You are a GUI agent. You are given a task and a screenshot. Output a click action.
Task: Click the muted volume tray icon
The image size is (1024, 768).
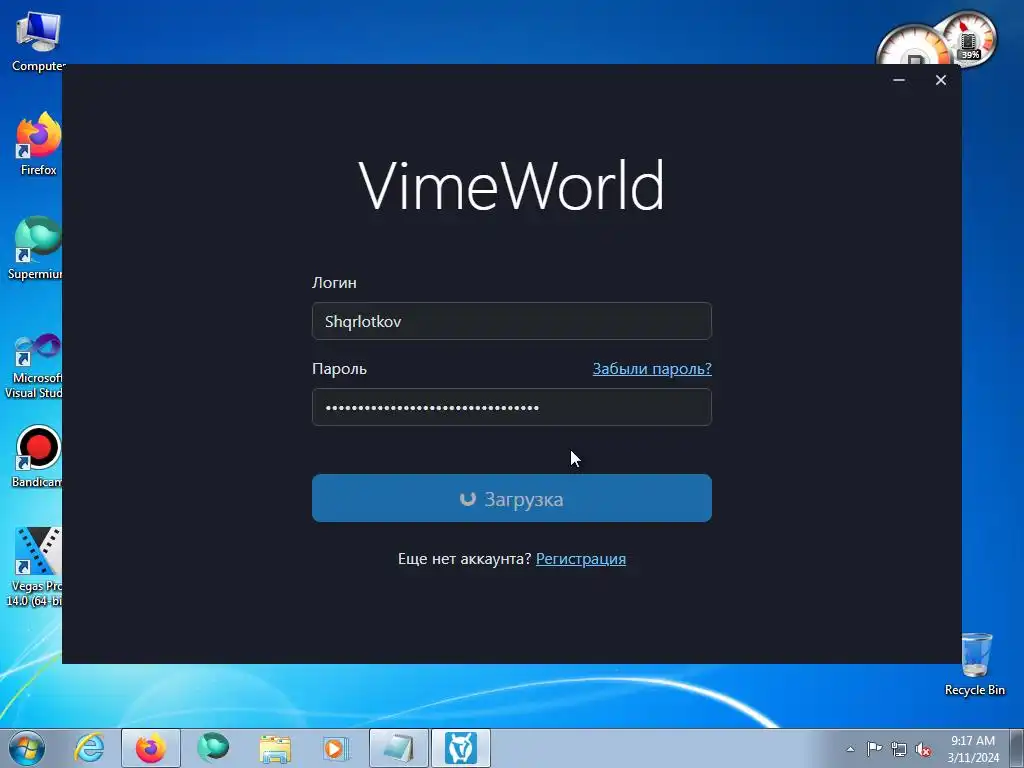click(x=923, y=749)
